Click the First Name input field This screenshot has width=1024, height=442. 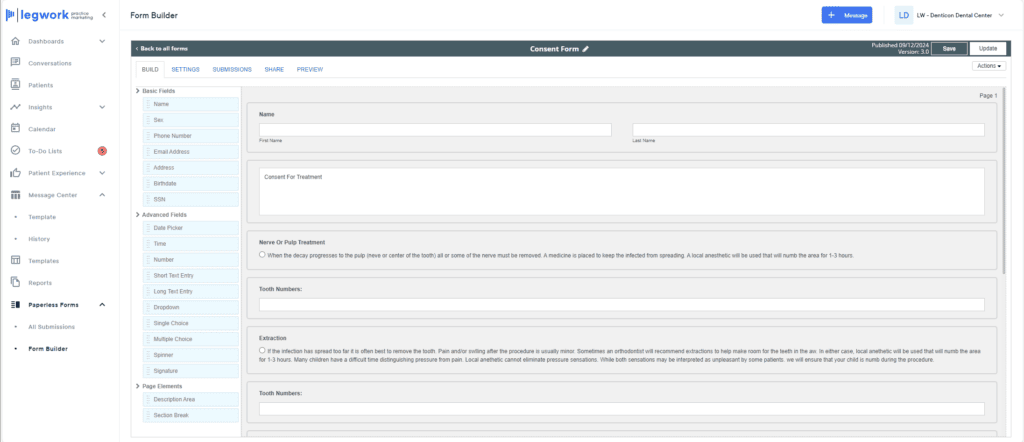pos(435,129)
